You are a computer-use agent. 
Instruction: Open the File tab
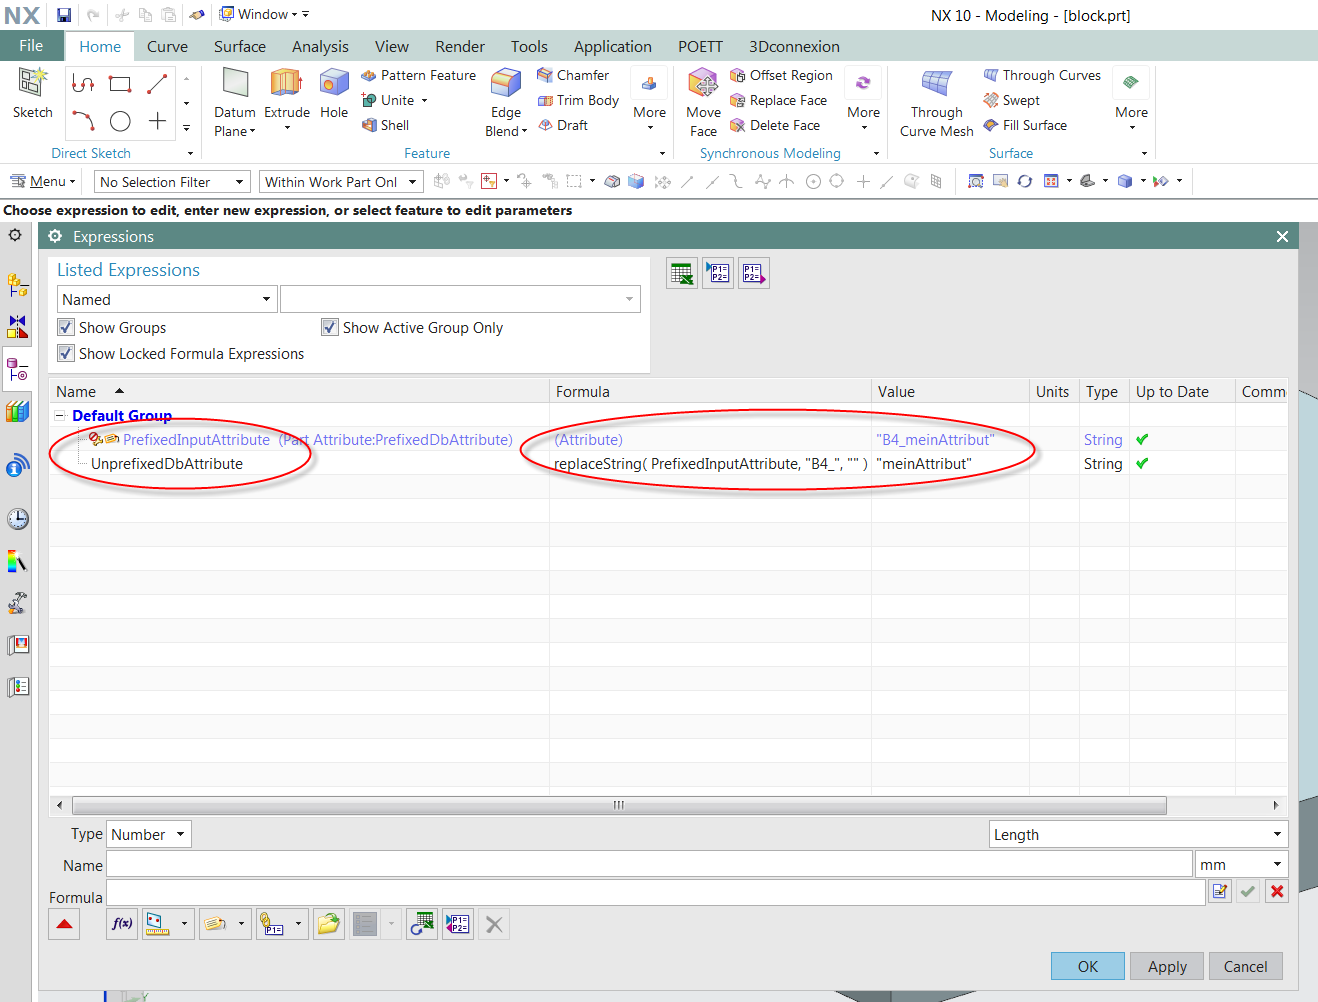pyautogui.click(x=31, y=46)
